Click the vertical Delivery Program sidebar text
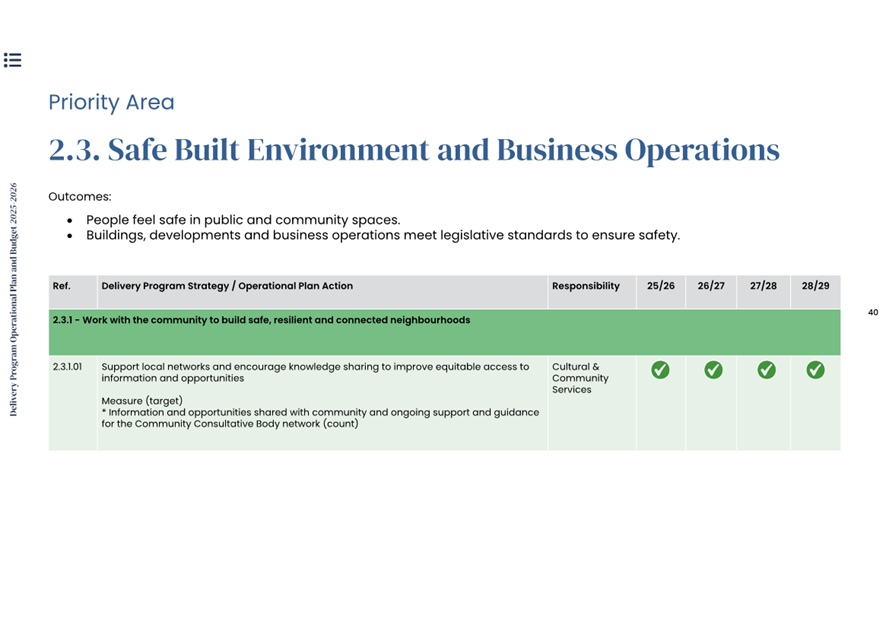The image size is (889, 628). (14, 299)
